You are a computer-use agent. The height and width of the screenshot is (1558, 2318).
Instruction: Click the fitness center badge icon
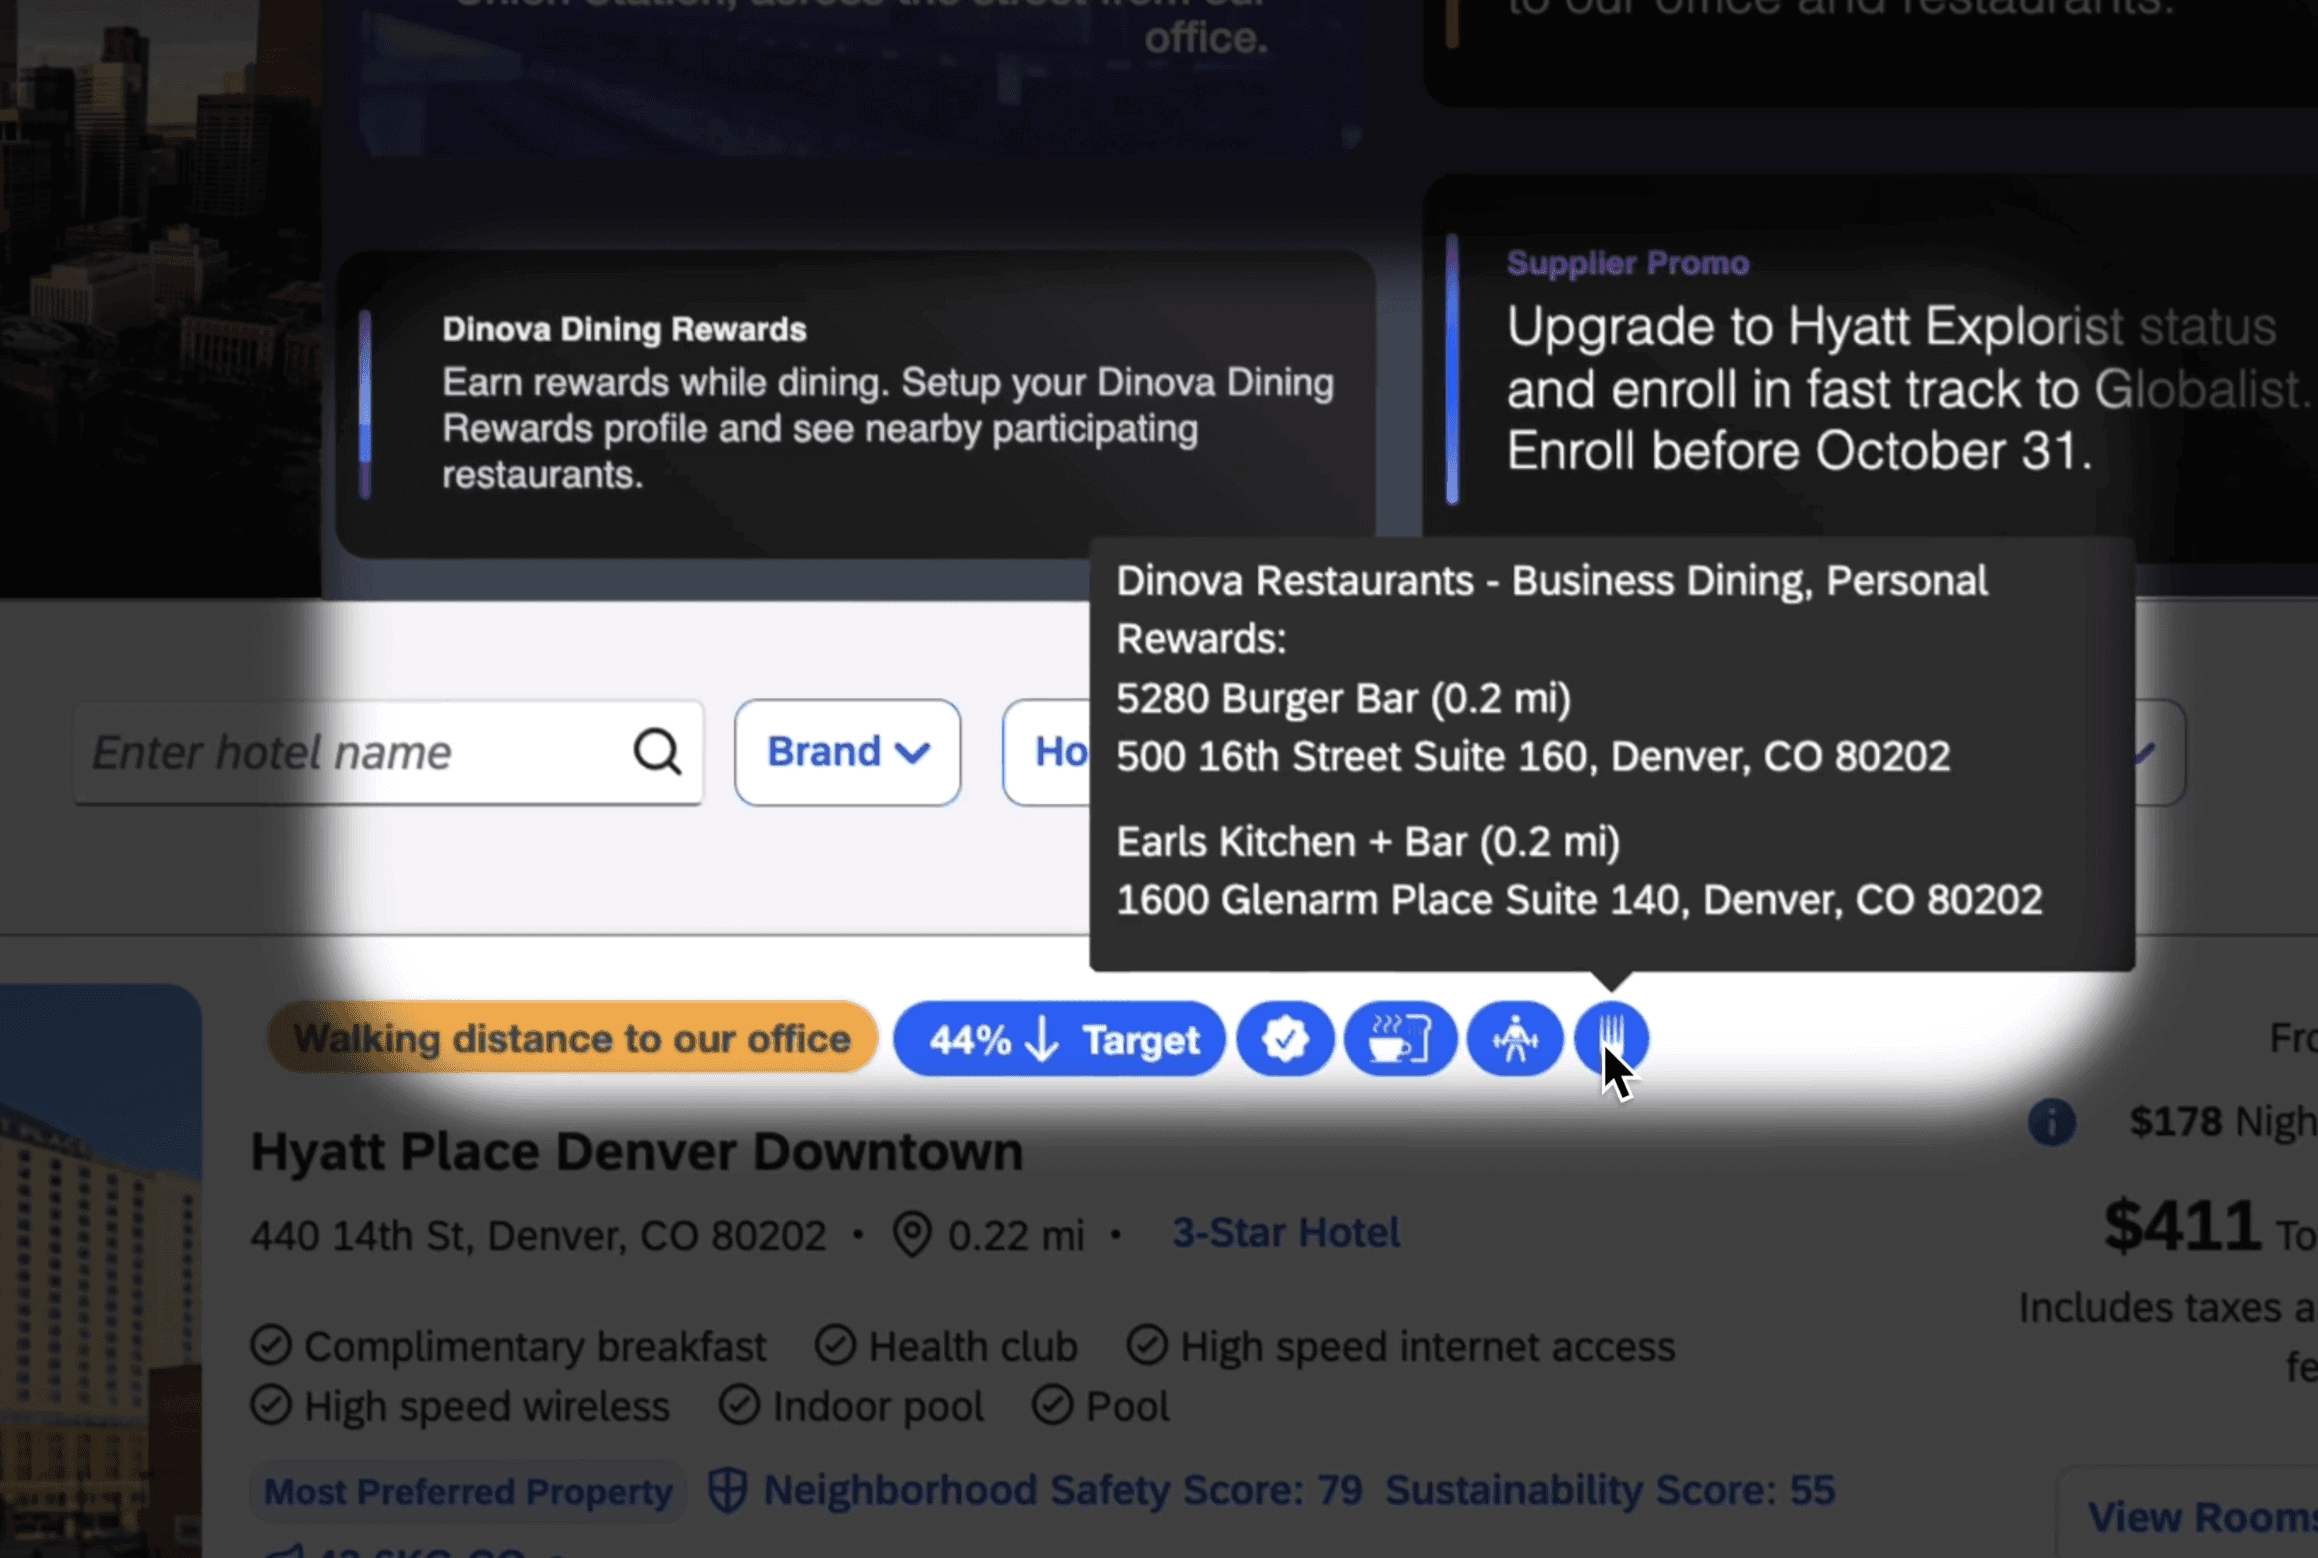coord(1514,1038)
